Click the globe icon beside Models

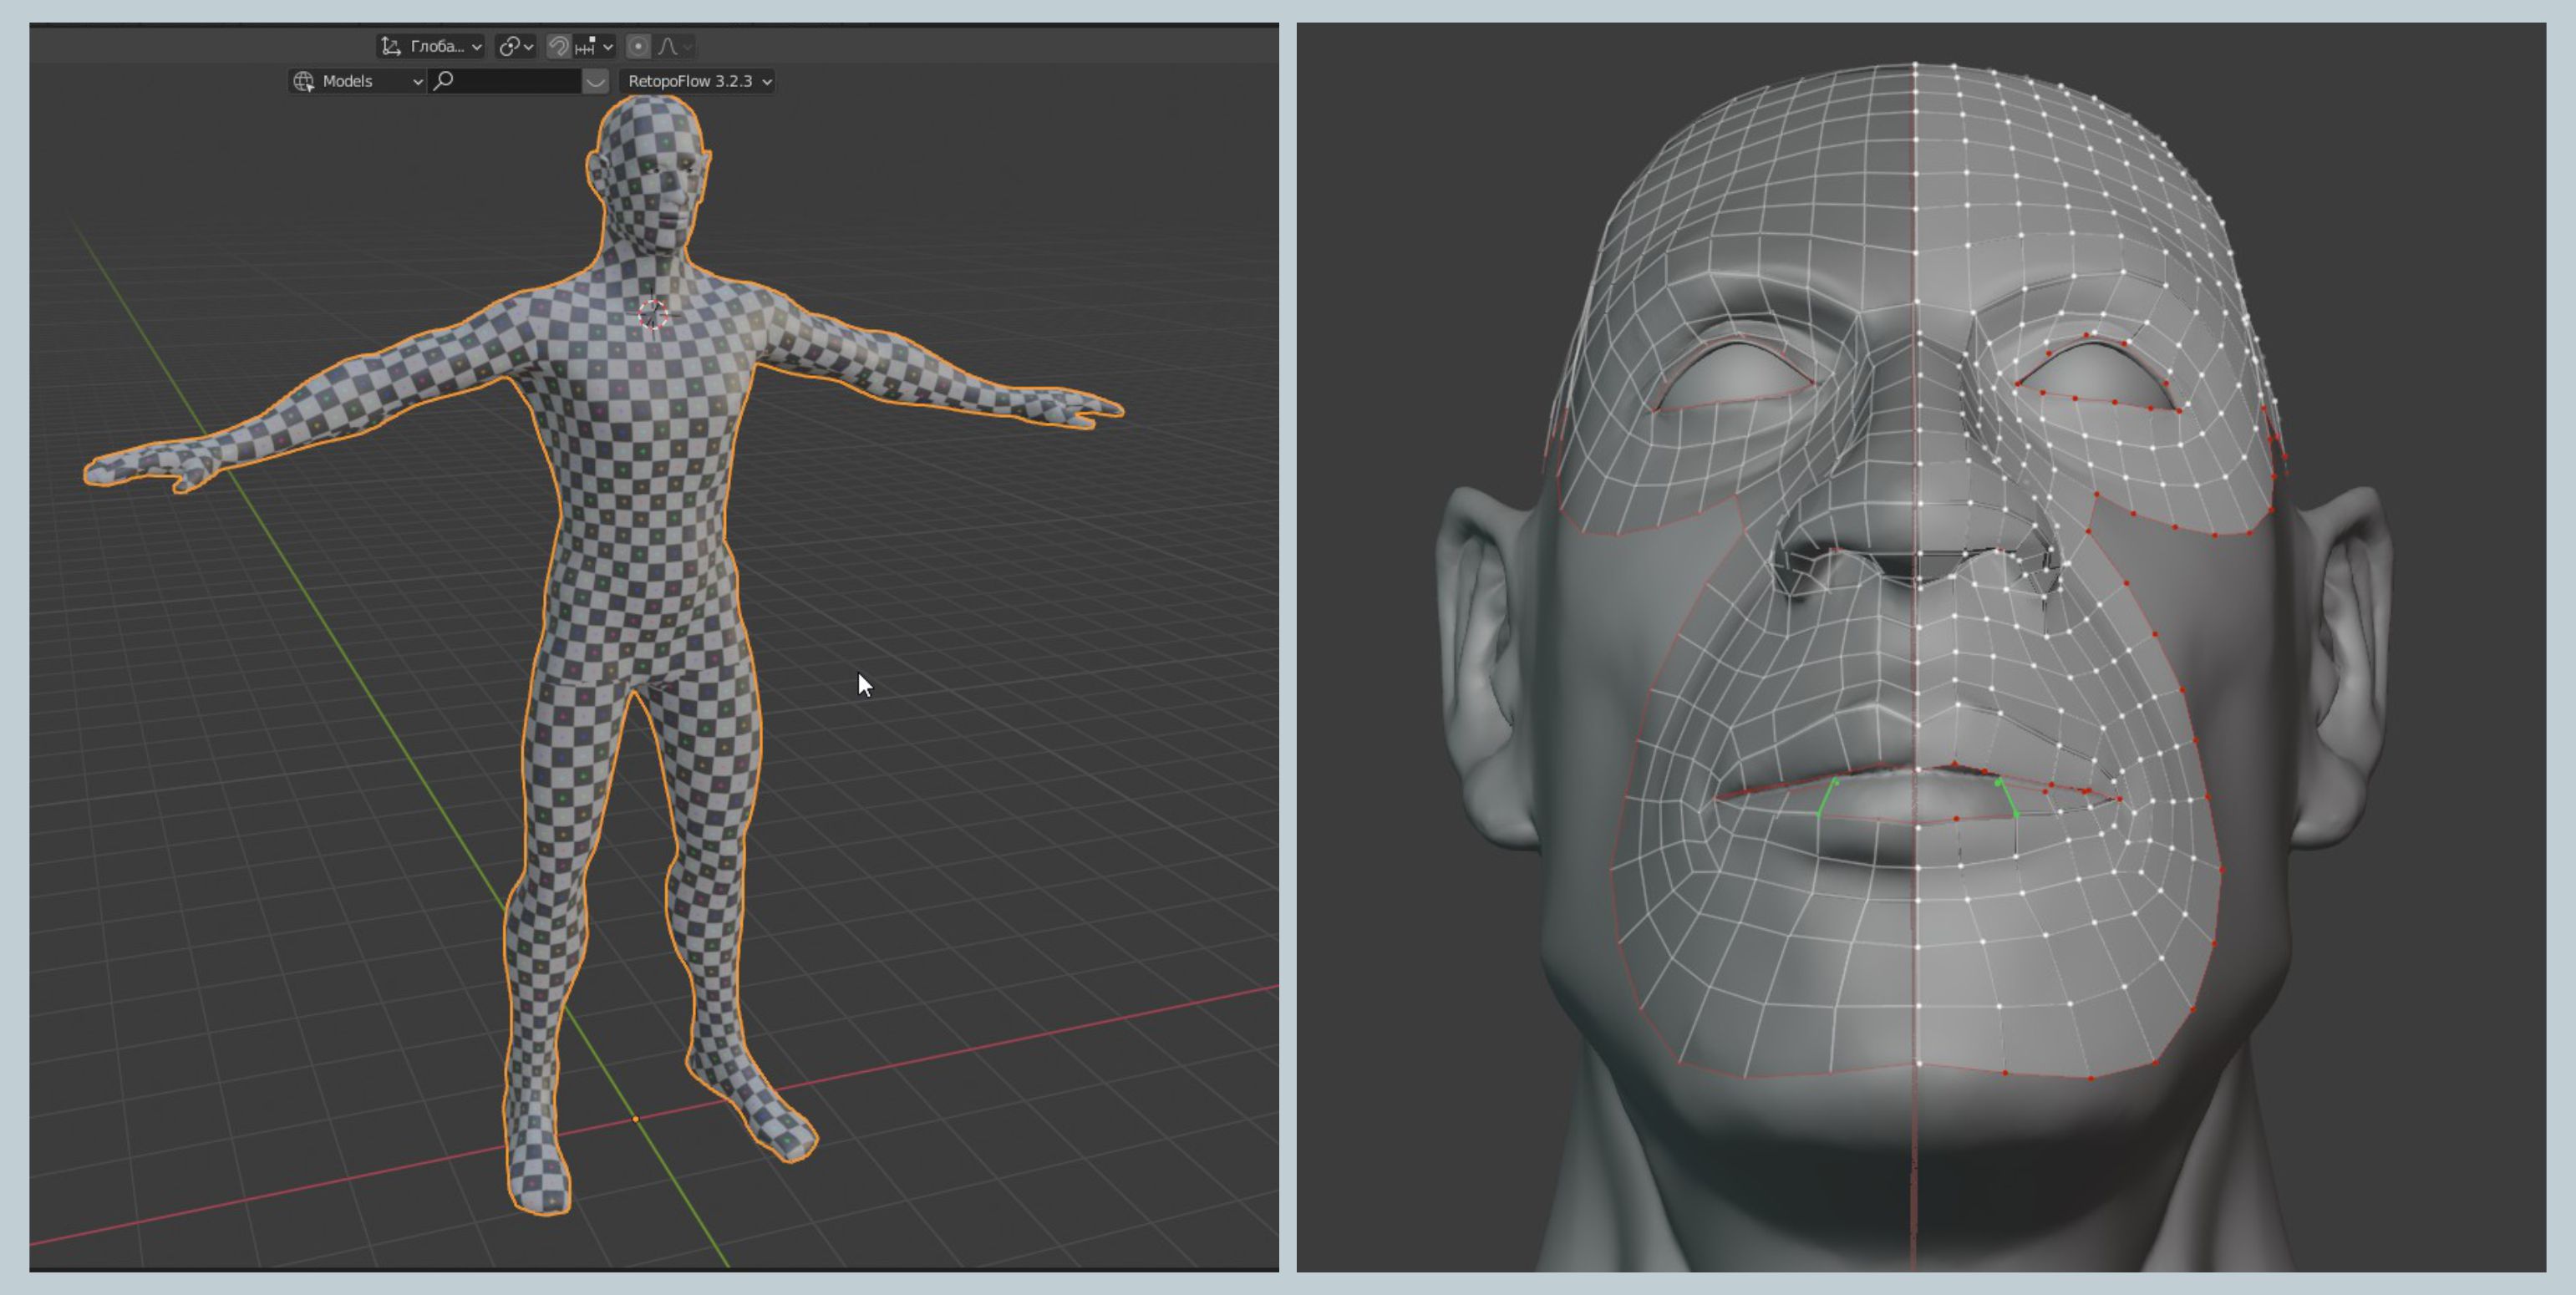[x=304, y=81]
